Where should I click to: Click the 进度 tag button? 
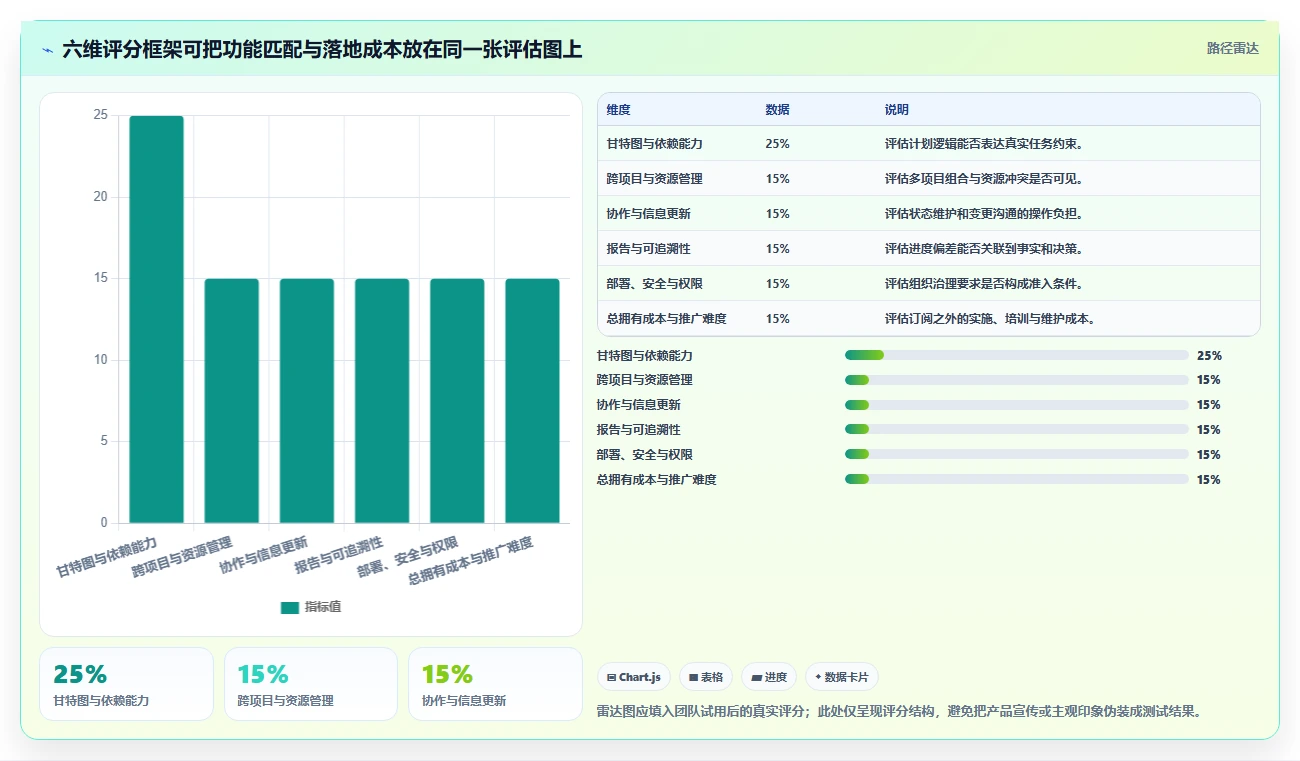[x=769, y=677]
